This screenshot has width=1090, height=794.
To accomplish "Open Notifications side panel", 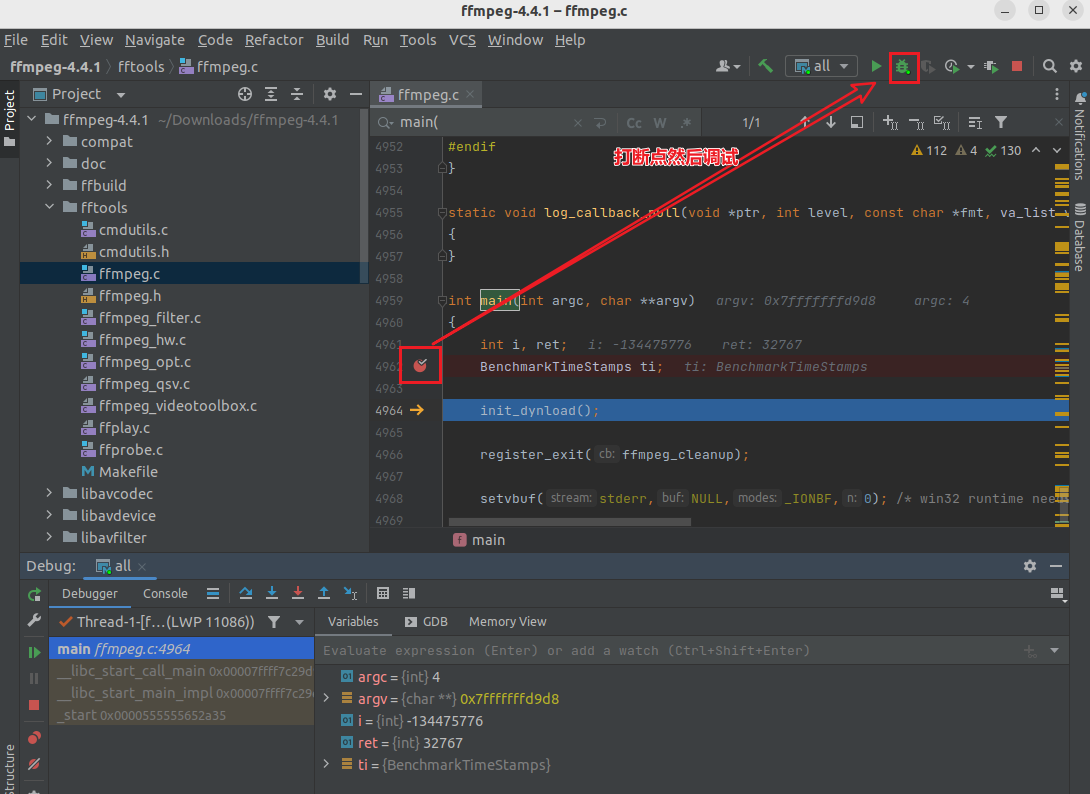I will [x=1079, y=136].
